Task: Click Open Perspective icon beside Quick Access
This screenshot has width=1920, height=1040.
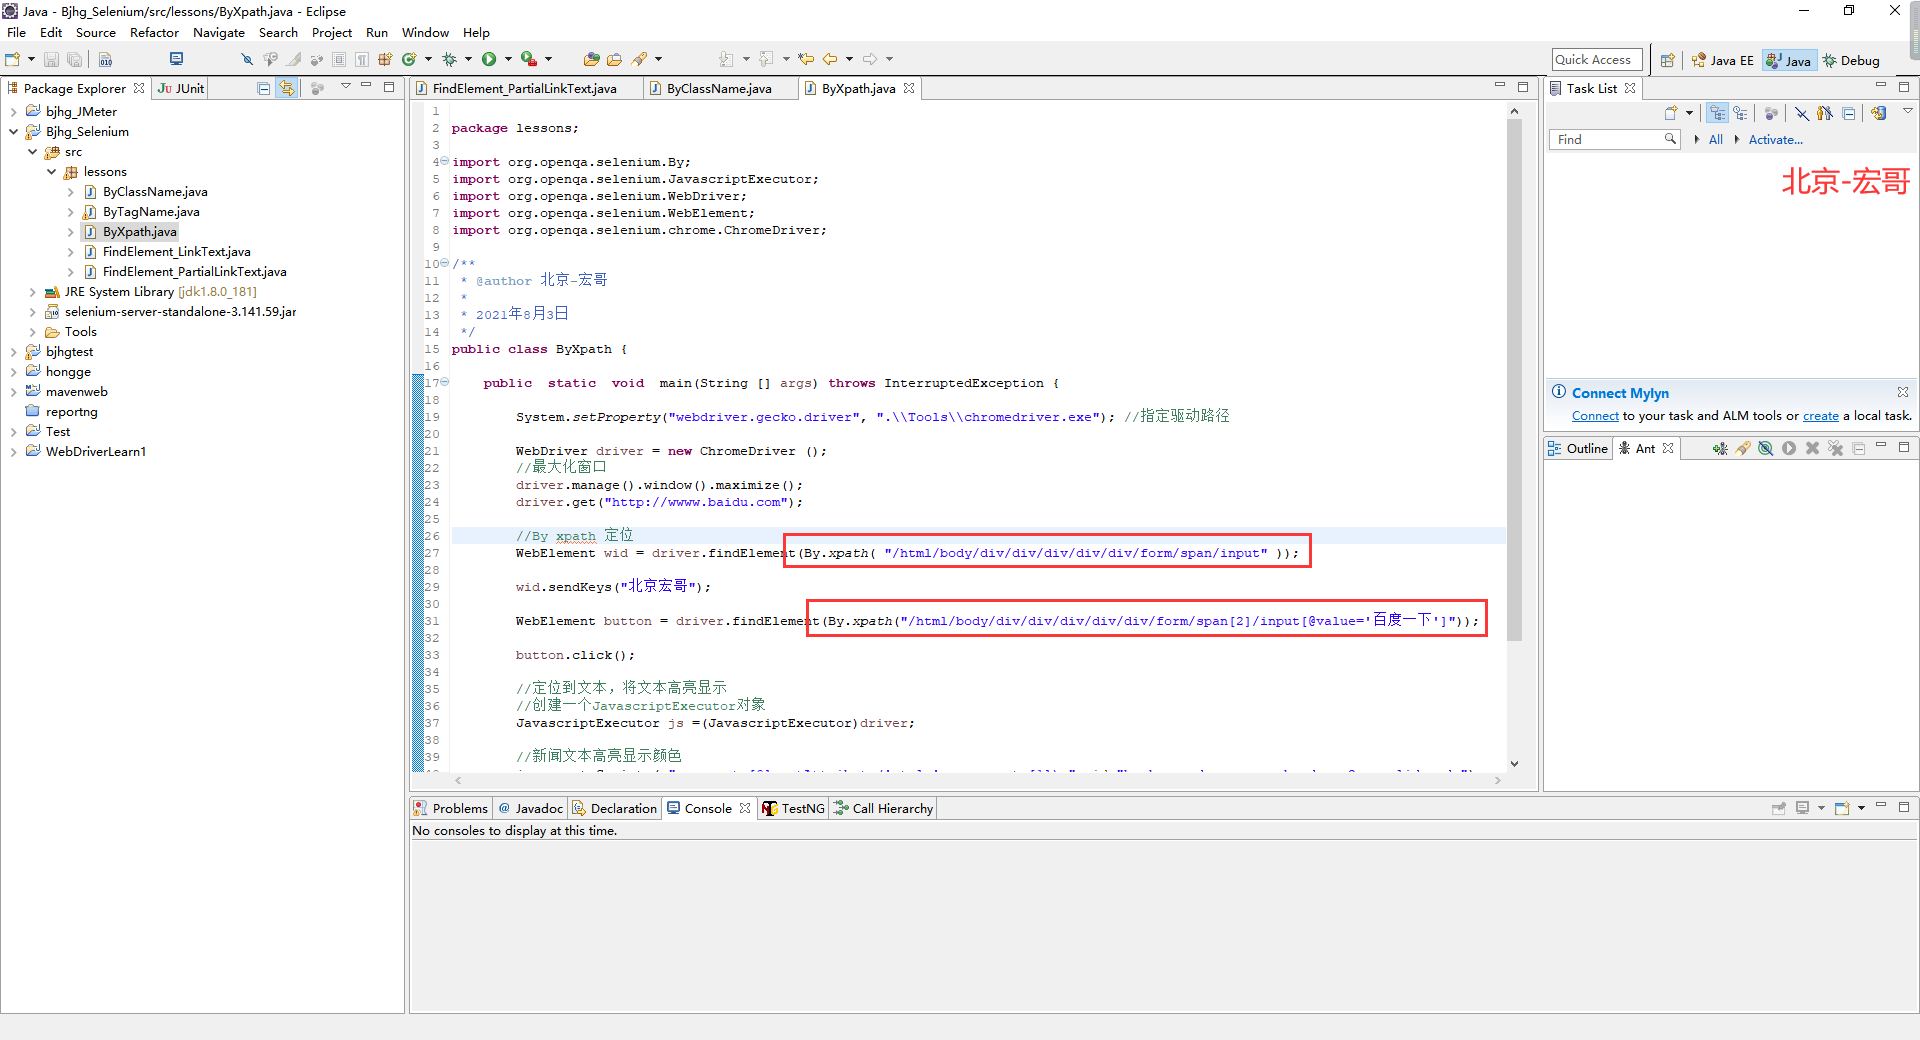Action: (1667, 60)
